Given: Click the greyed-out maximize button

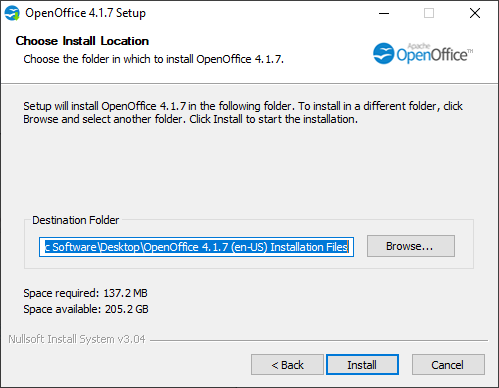Looking at the screenshot, I should click(429, 13).
